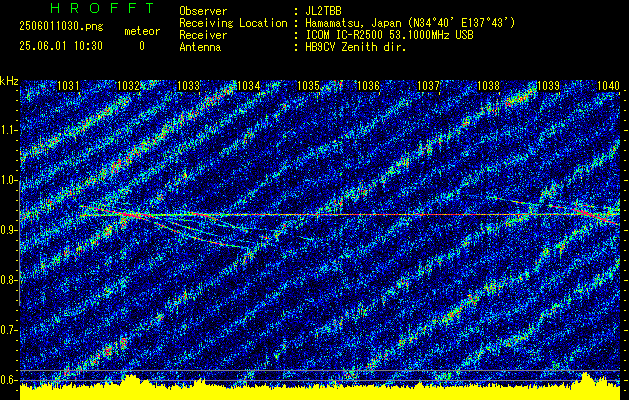629x400 pixels.
Task: Click the 1.1 kHz frequency label
Action: pyautogui.click(x=8, y=130)
